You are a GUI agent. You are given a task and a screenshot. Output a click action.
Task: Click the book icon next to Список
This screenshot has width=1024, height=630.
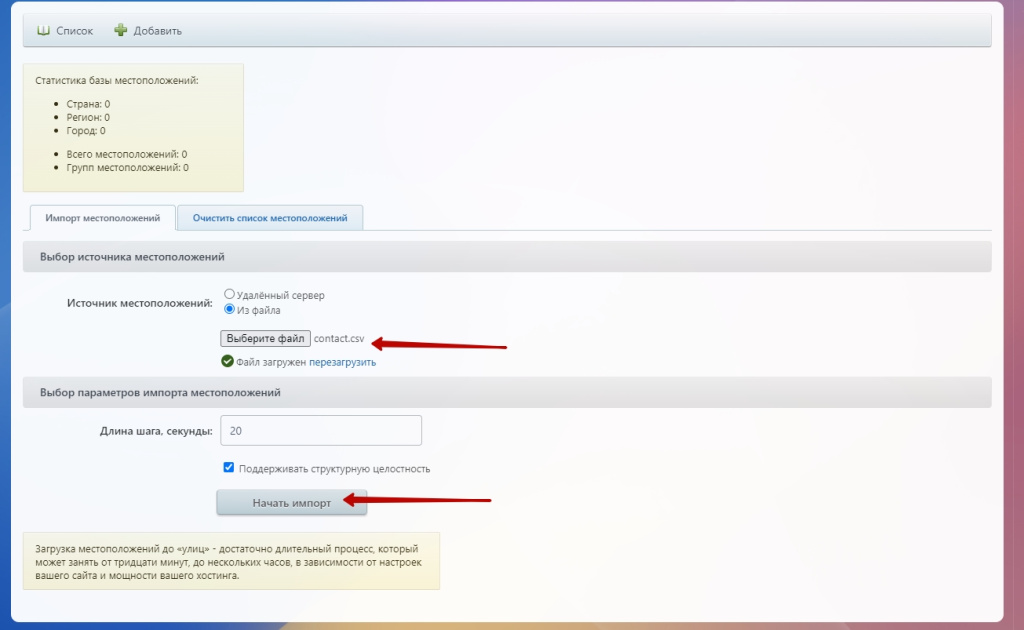[43, 31]
